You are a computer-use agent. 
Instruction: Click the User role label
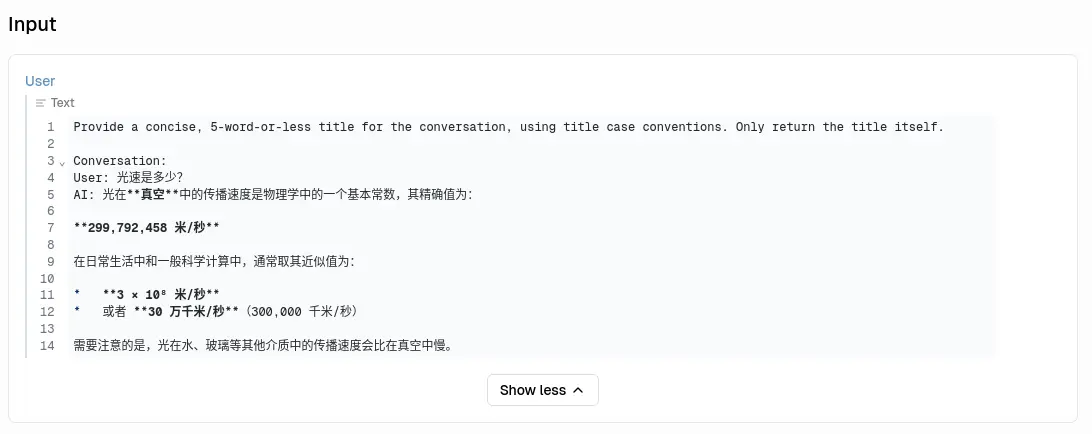coord(40,81)
